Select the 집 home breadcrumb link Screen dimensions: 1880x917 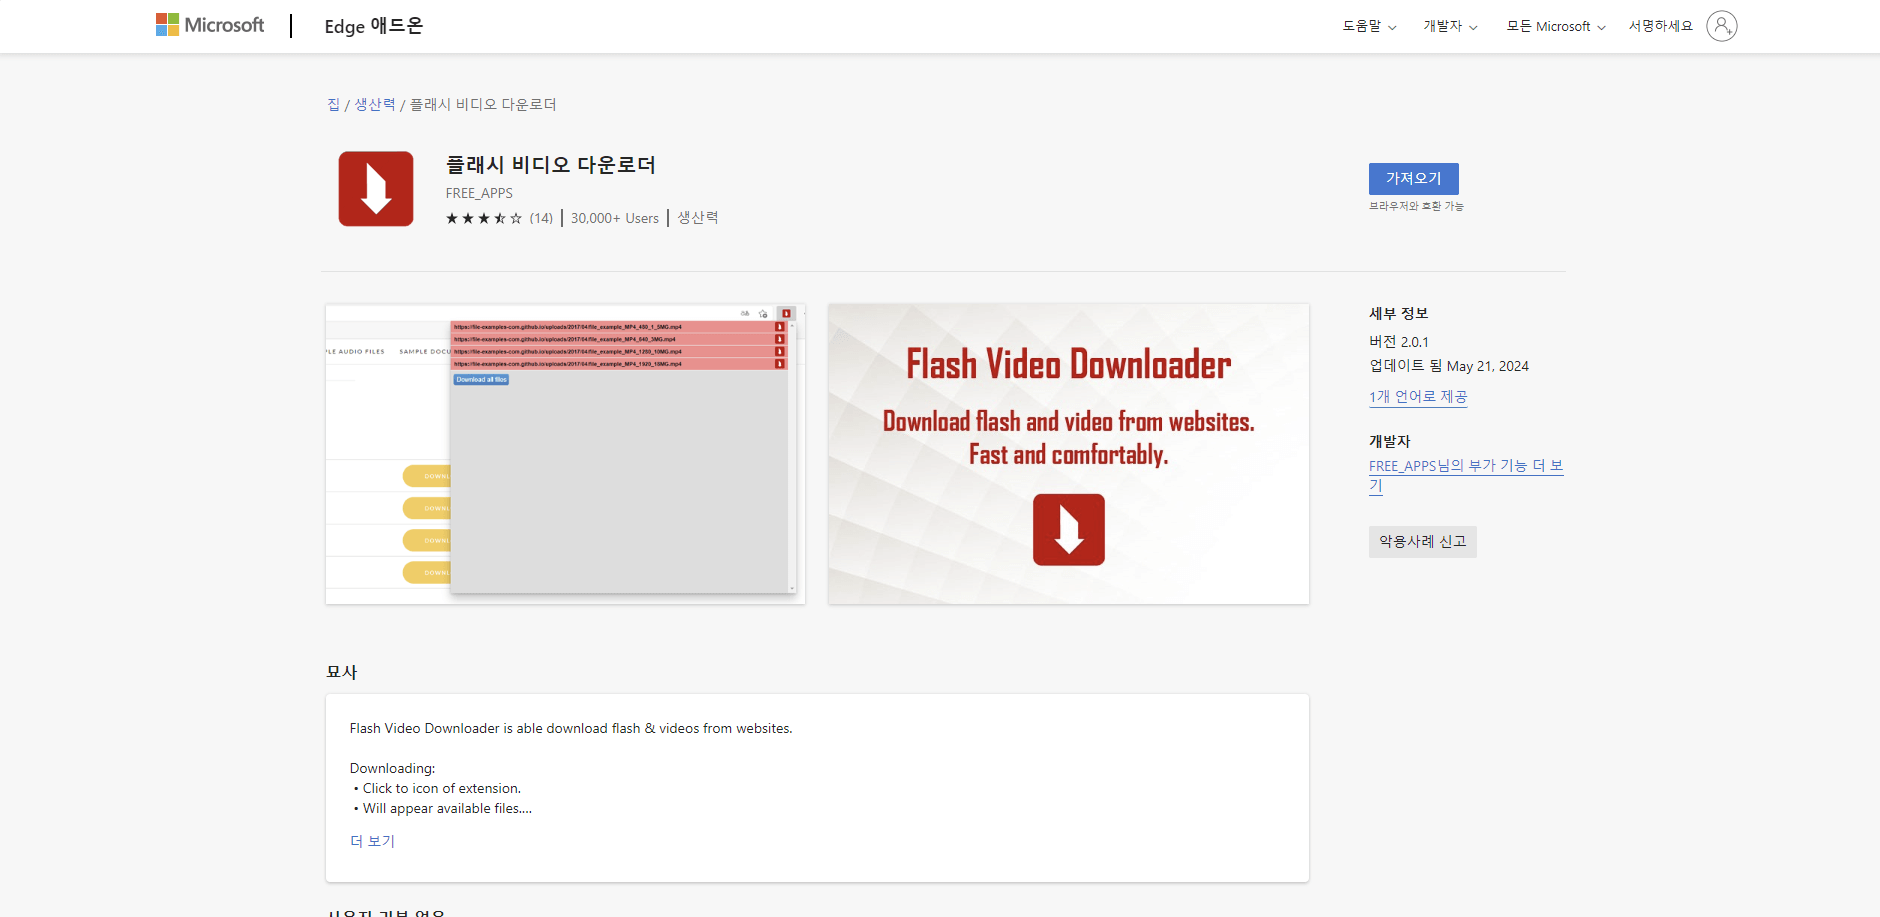pos(331,104)
